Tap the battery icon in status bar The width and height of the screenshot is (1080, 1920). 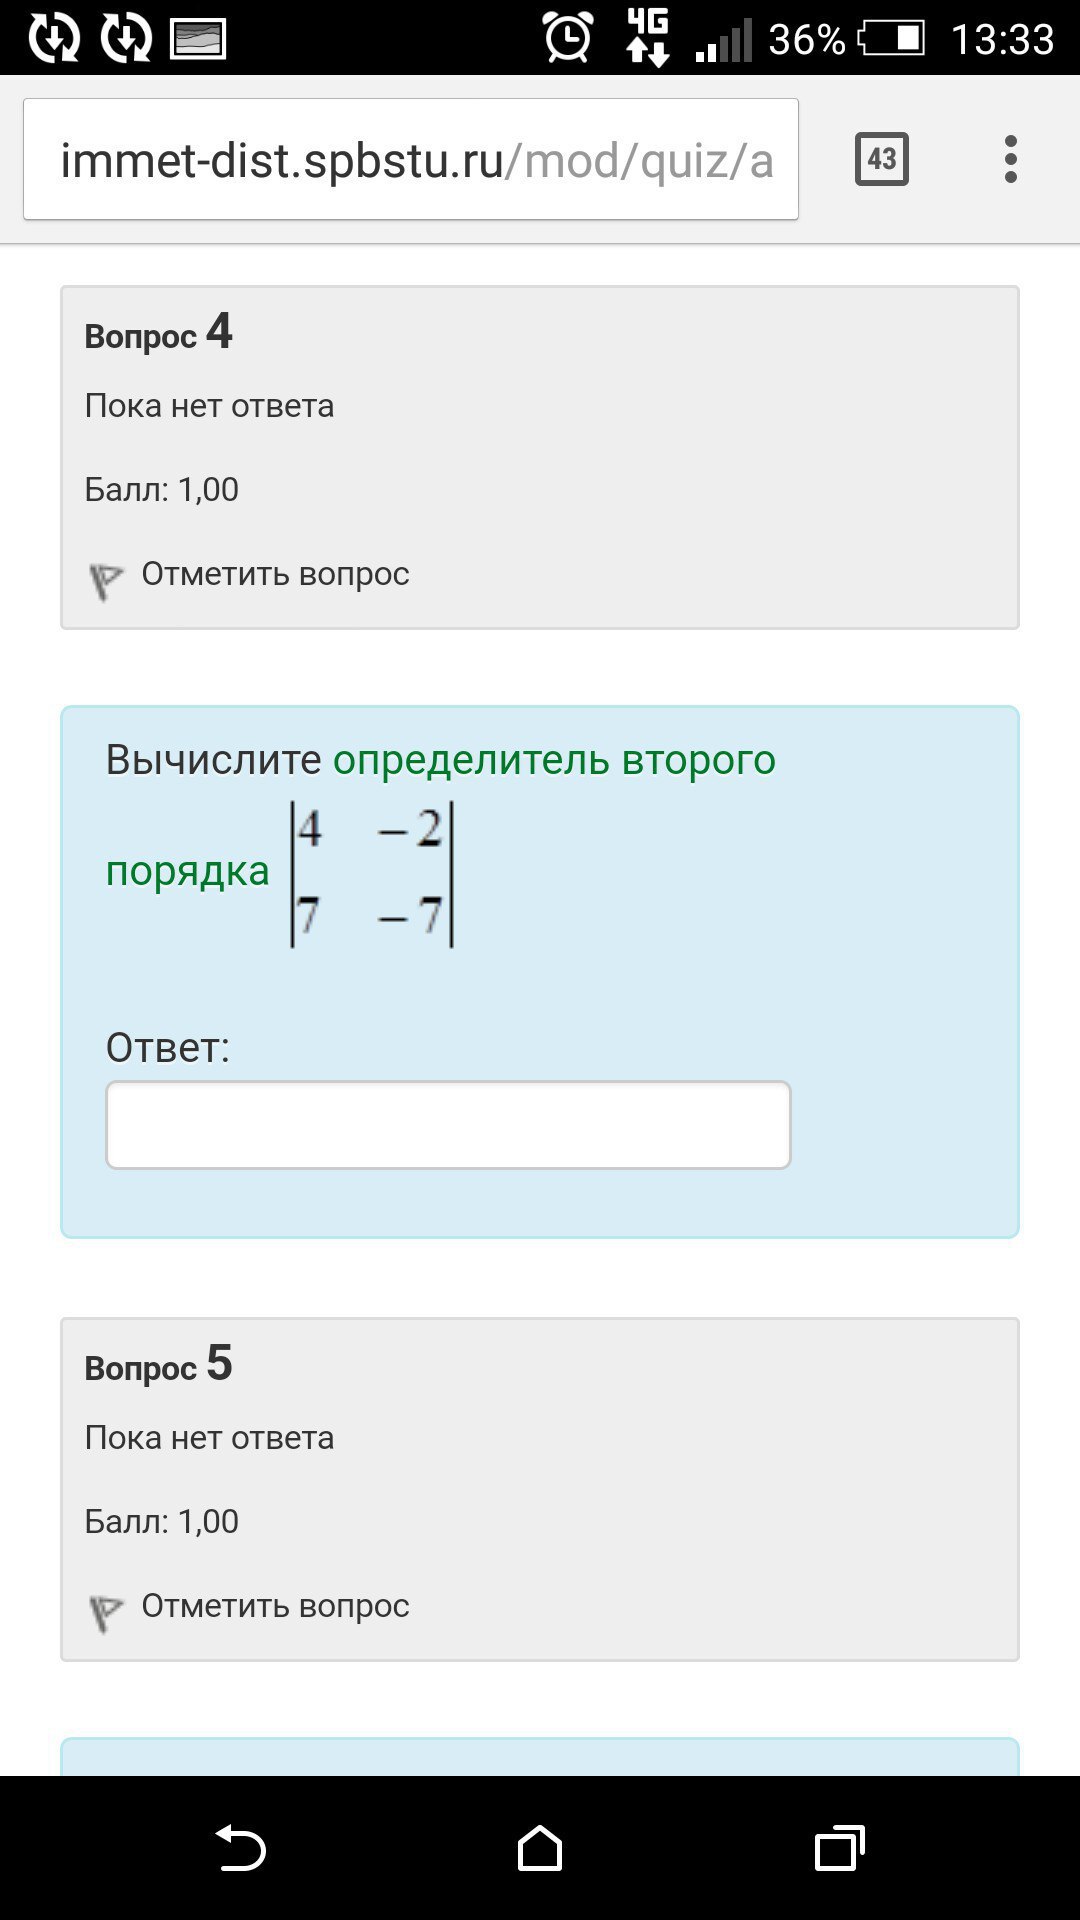(x=892, y=39)
